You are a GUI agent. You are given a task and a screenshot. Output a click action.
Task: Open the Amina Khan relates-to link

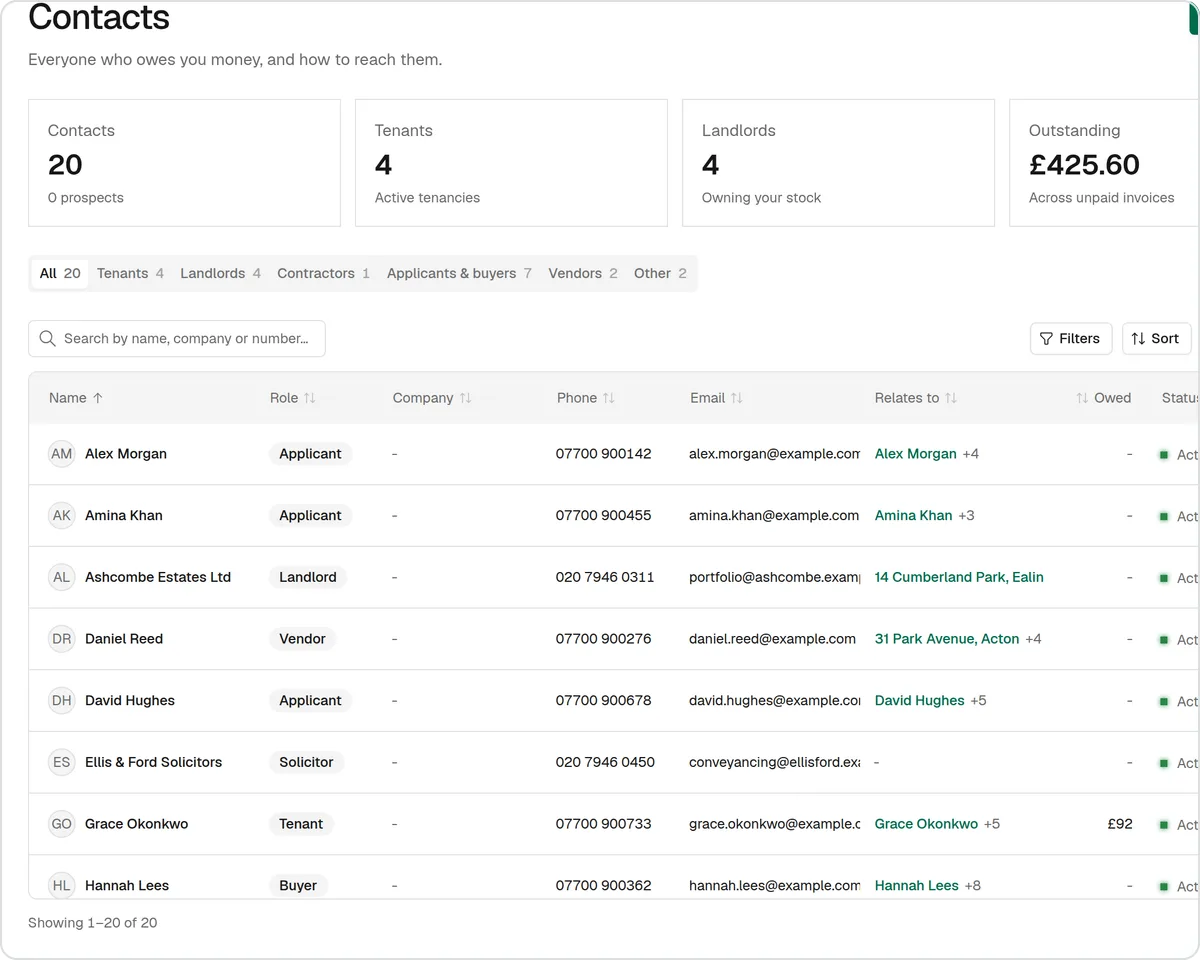coord(913,516)
